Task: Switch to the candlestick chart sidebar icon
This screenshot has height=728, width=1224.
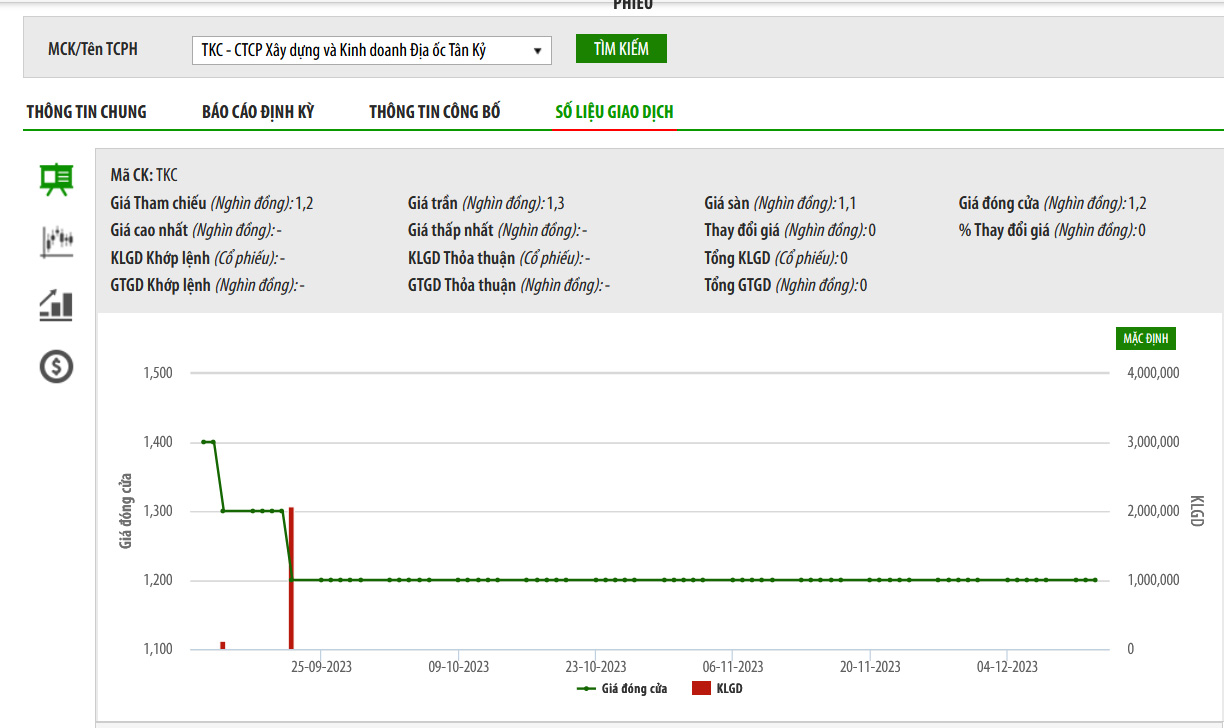Action: pyautogui.click(x=56, y=241)
